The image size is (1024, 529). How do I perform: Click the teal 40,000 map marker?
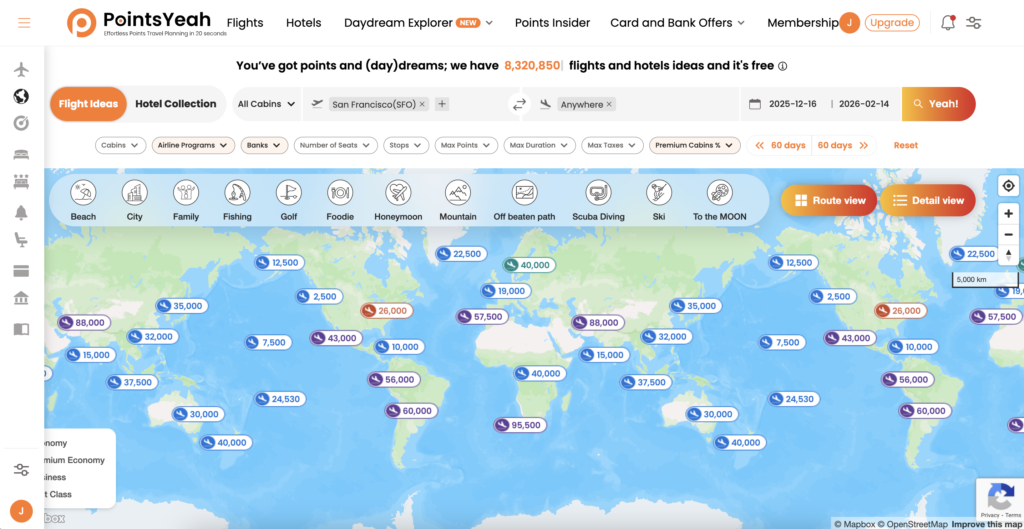530,265
